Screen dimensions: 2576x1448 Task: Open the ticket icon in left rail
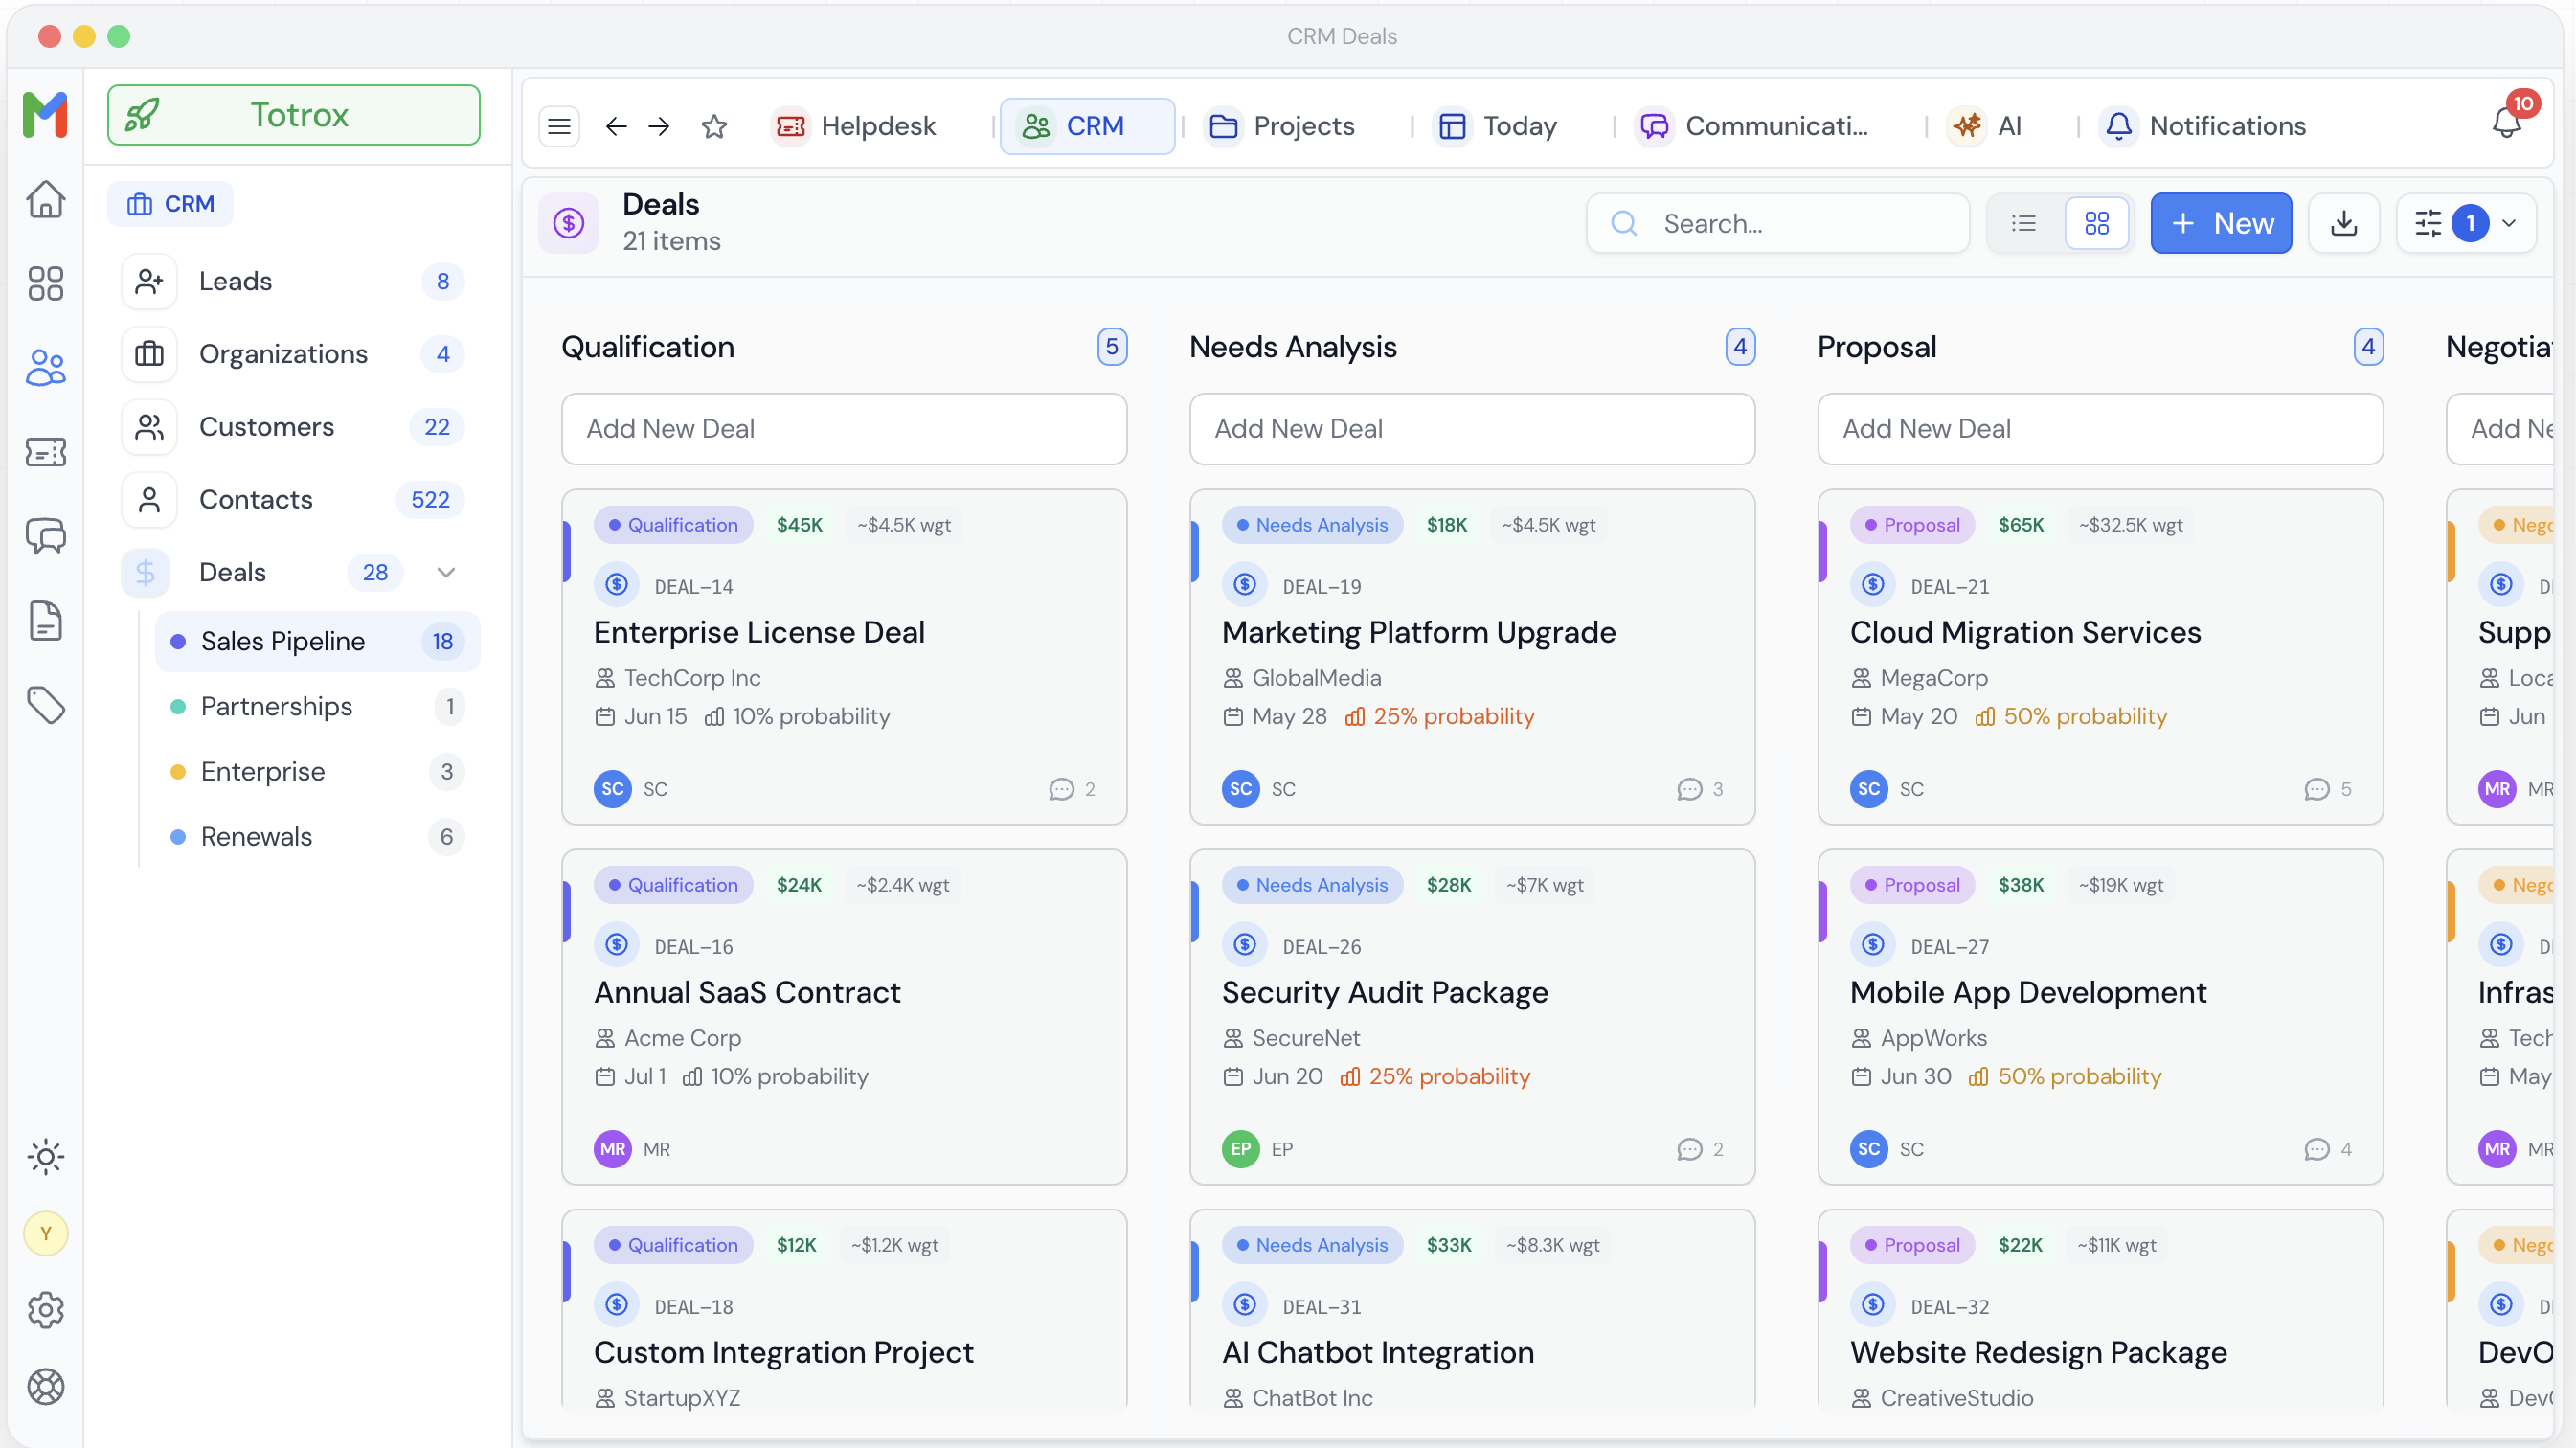pos(45,452)
